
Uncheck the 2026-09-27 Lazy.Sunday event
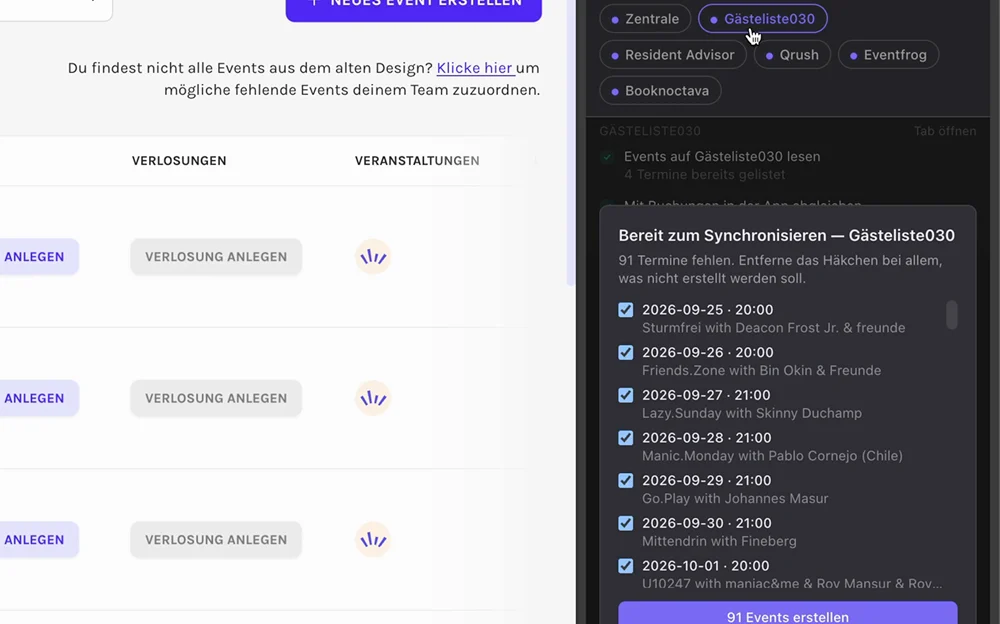626,395
